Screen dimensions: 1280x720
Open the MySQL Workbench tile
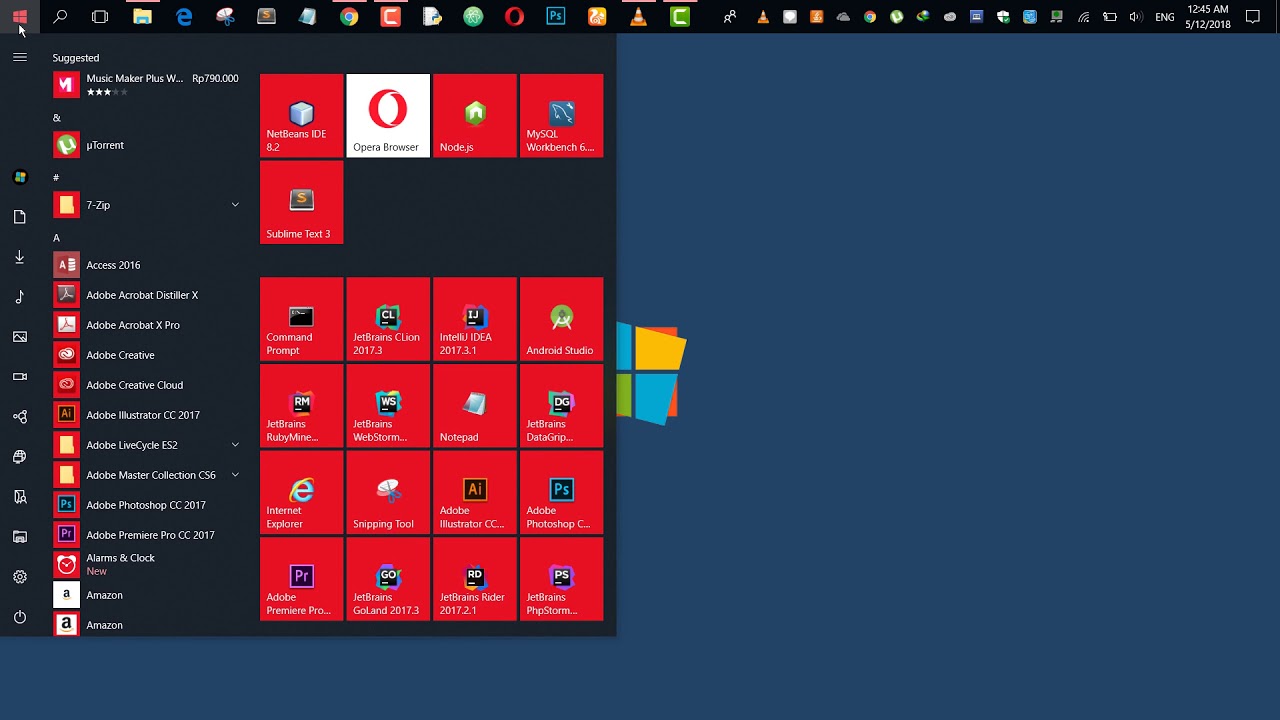pyautogui.click(x=562, y=115)
